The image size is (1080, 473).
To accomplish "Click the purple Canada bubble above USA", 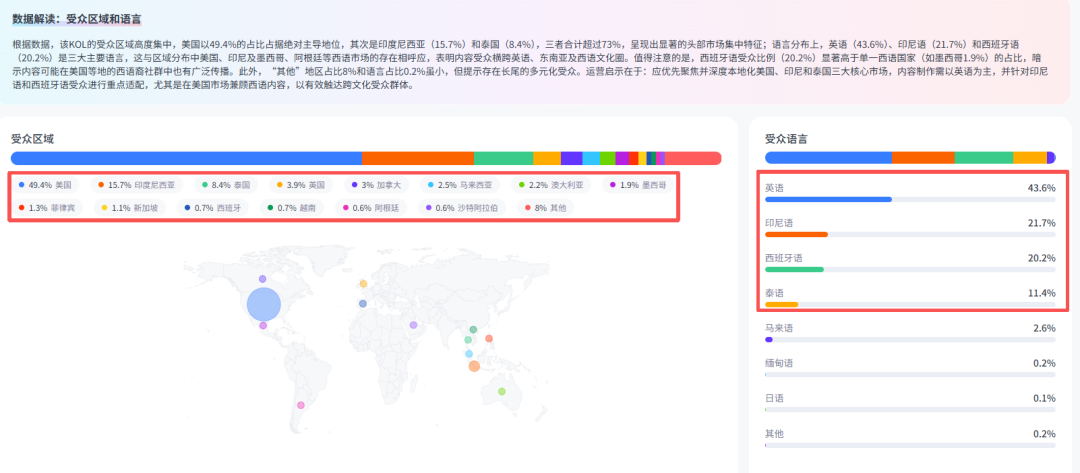I will coord(262,279).
